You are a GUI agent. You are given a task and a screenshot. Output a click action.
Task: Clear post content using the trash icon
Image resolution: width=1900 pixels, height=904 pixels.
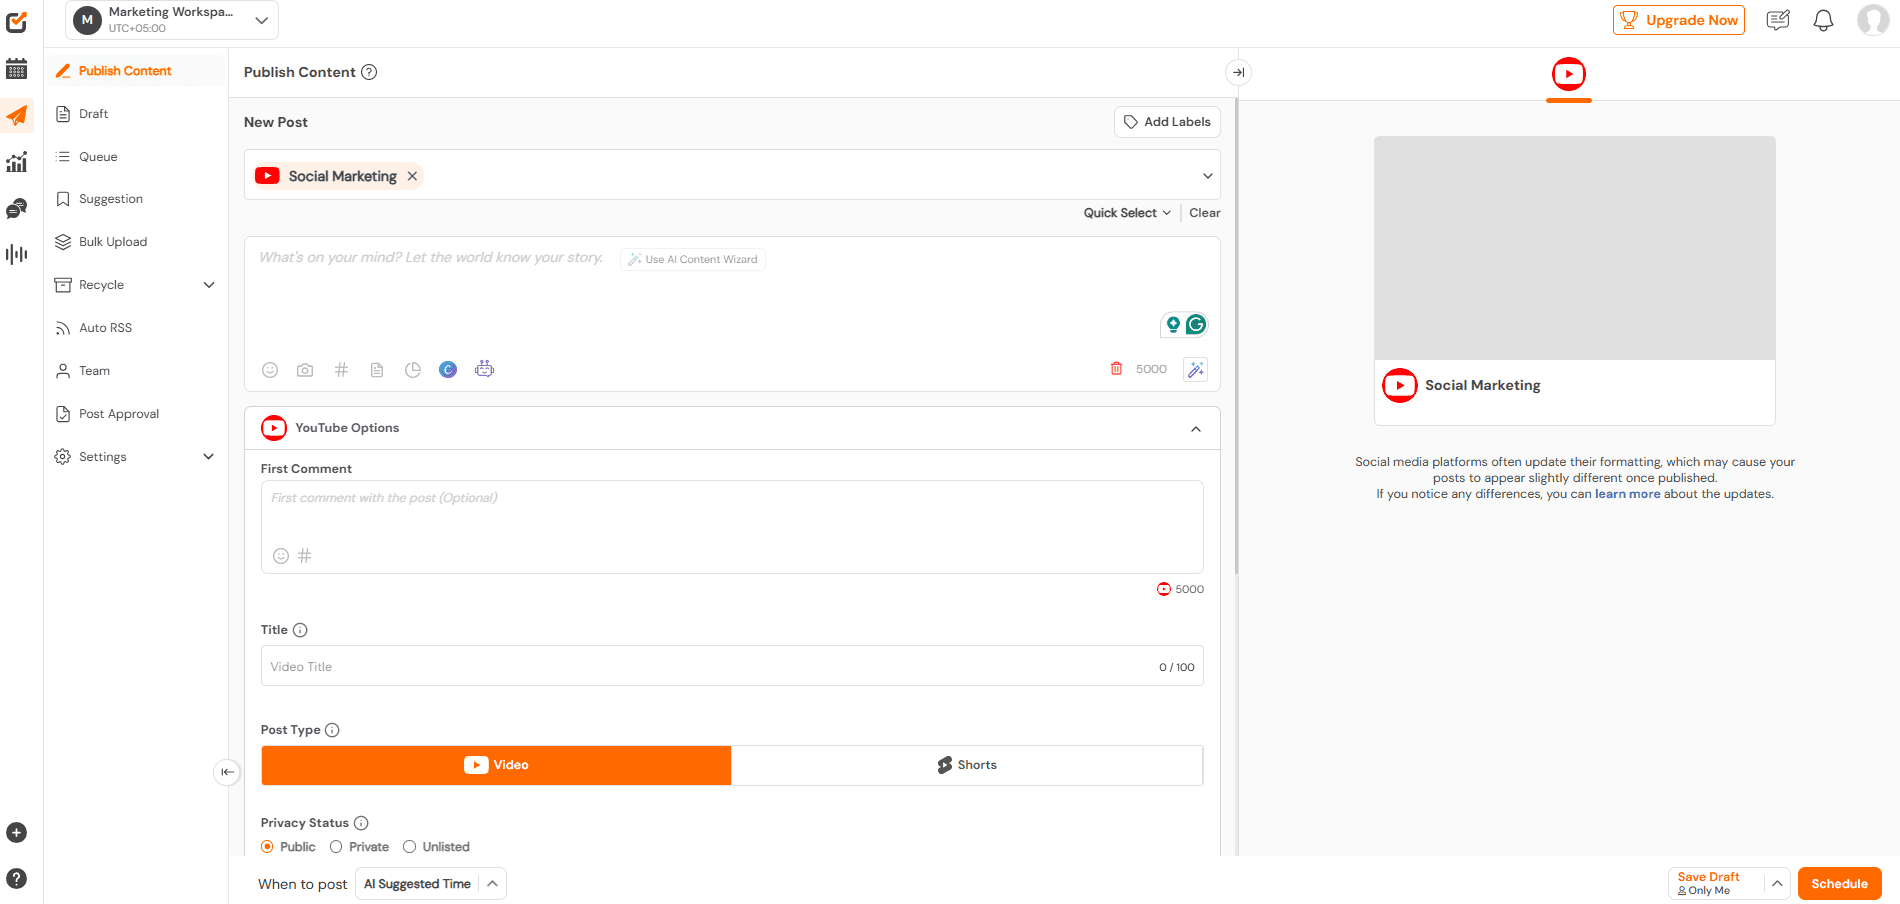pos(1116,368)
